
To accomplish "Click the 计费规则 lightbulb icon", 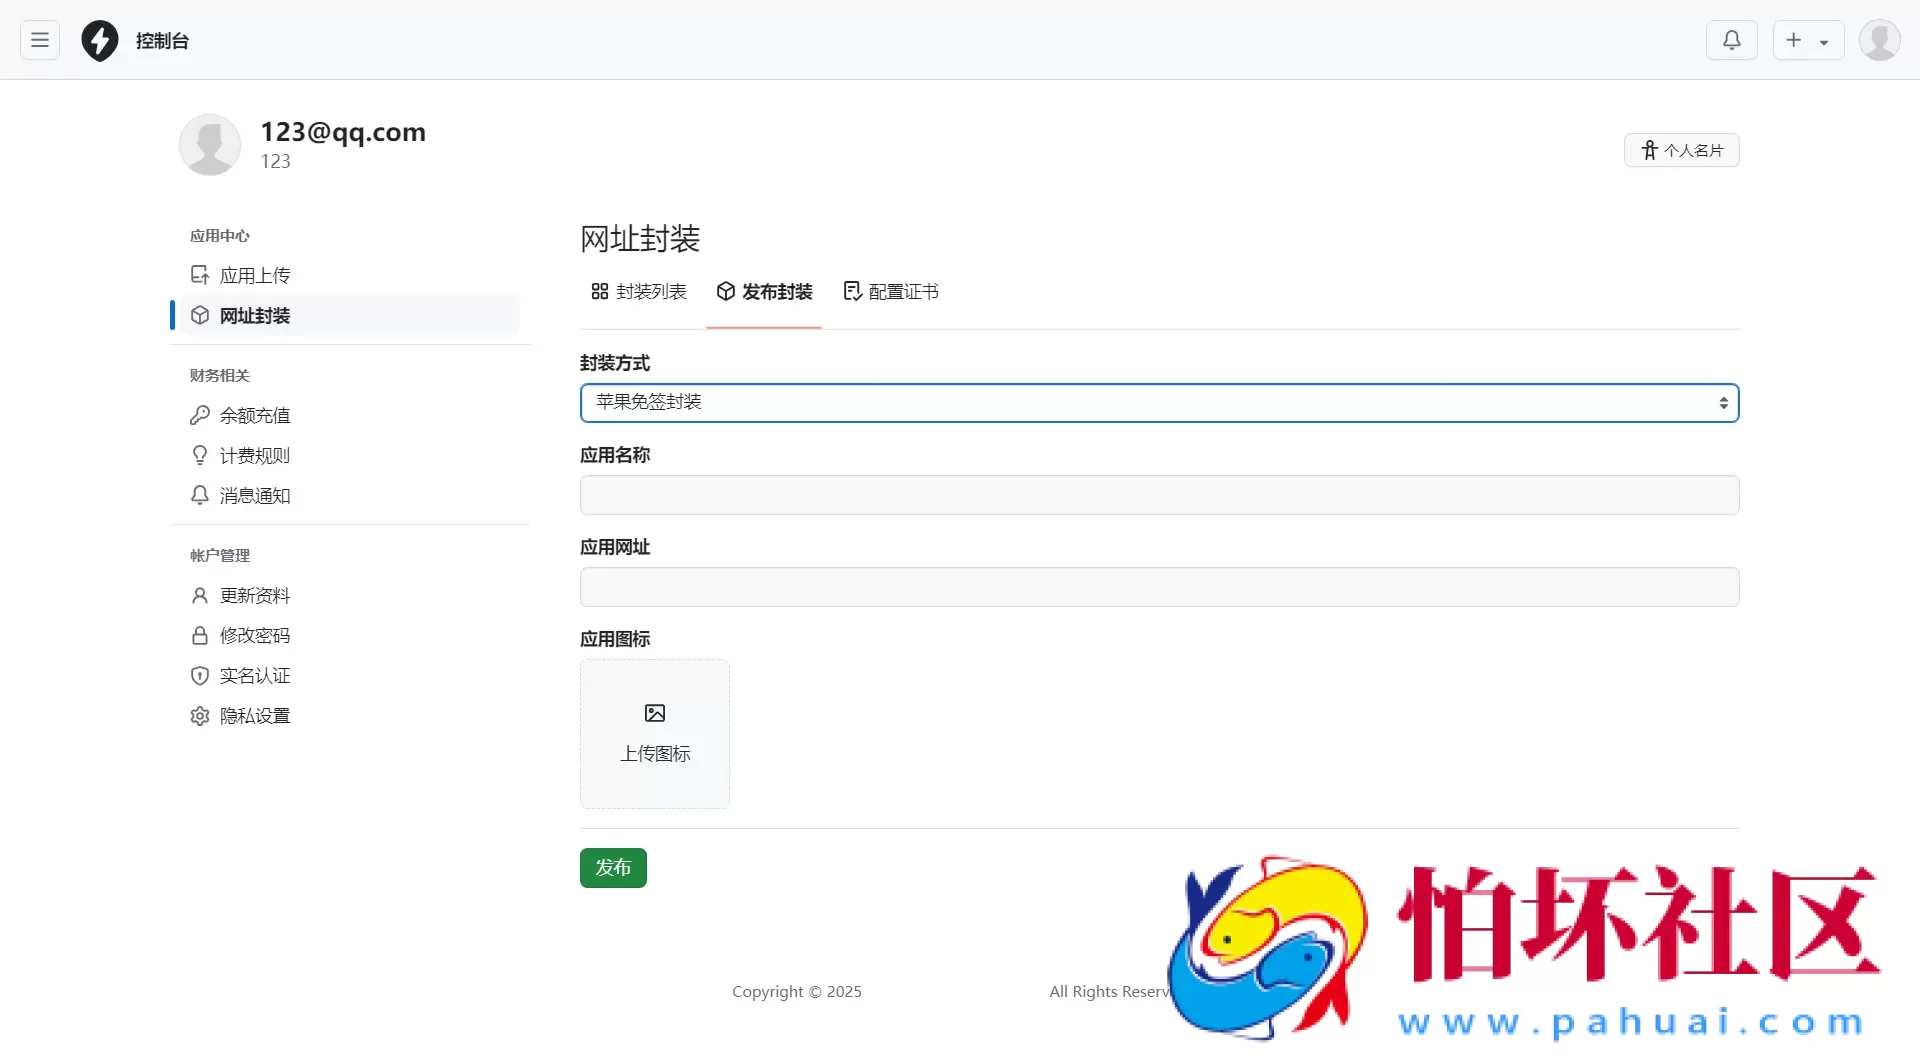I will (x=200, y=455).
